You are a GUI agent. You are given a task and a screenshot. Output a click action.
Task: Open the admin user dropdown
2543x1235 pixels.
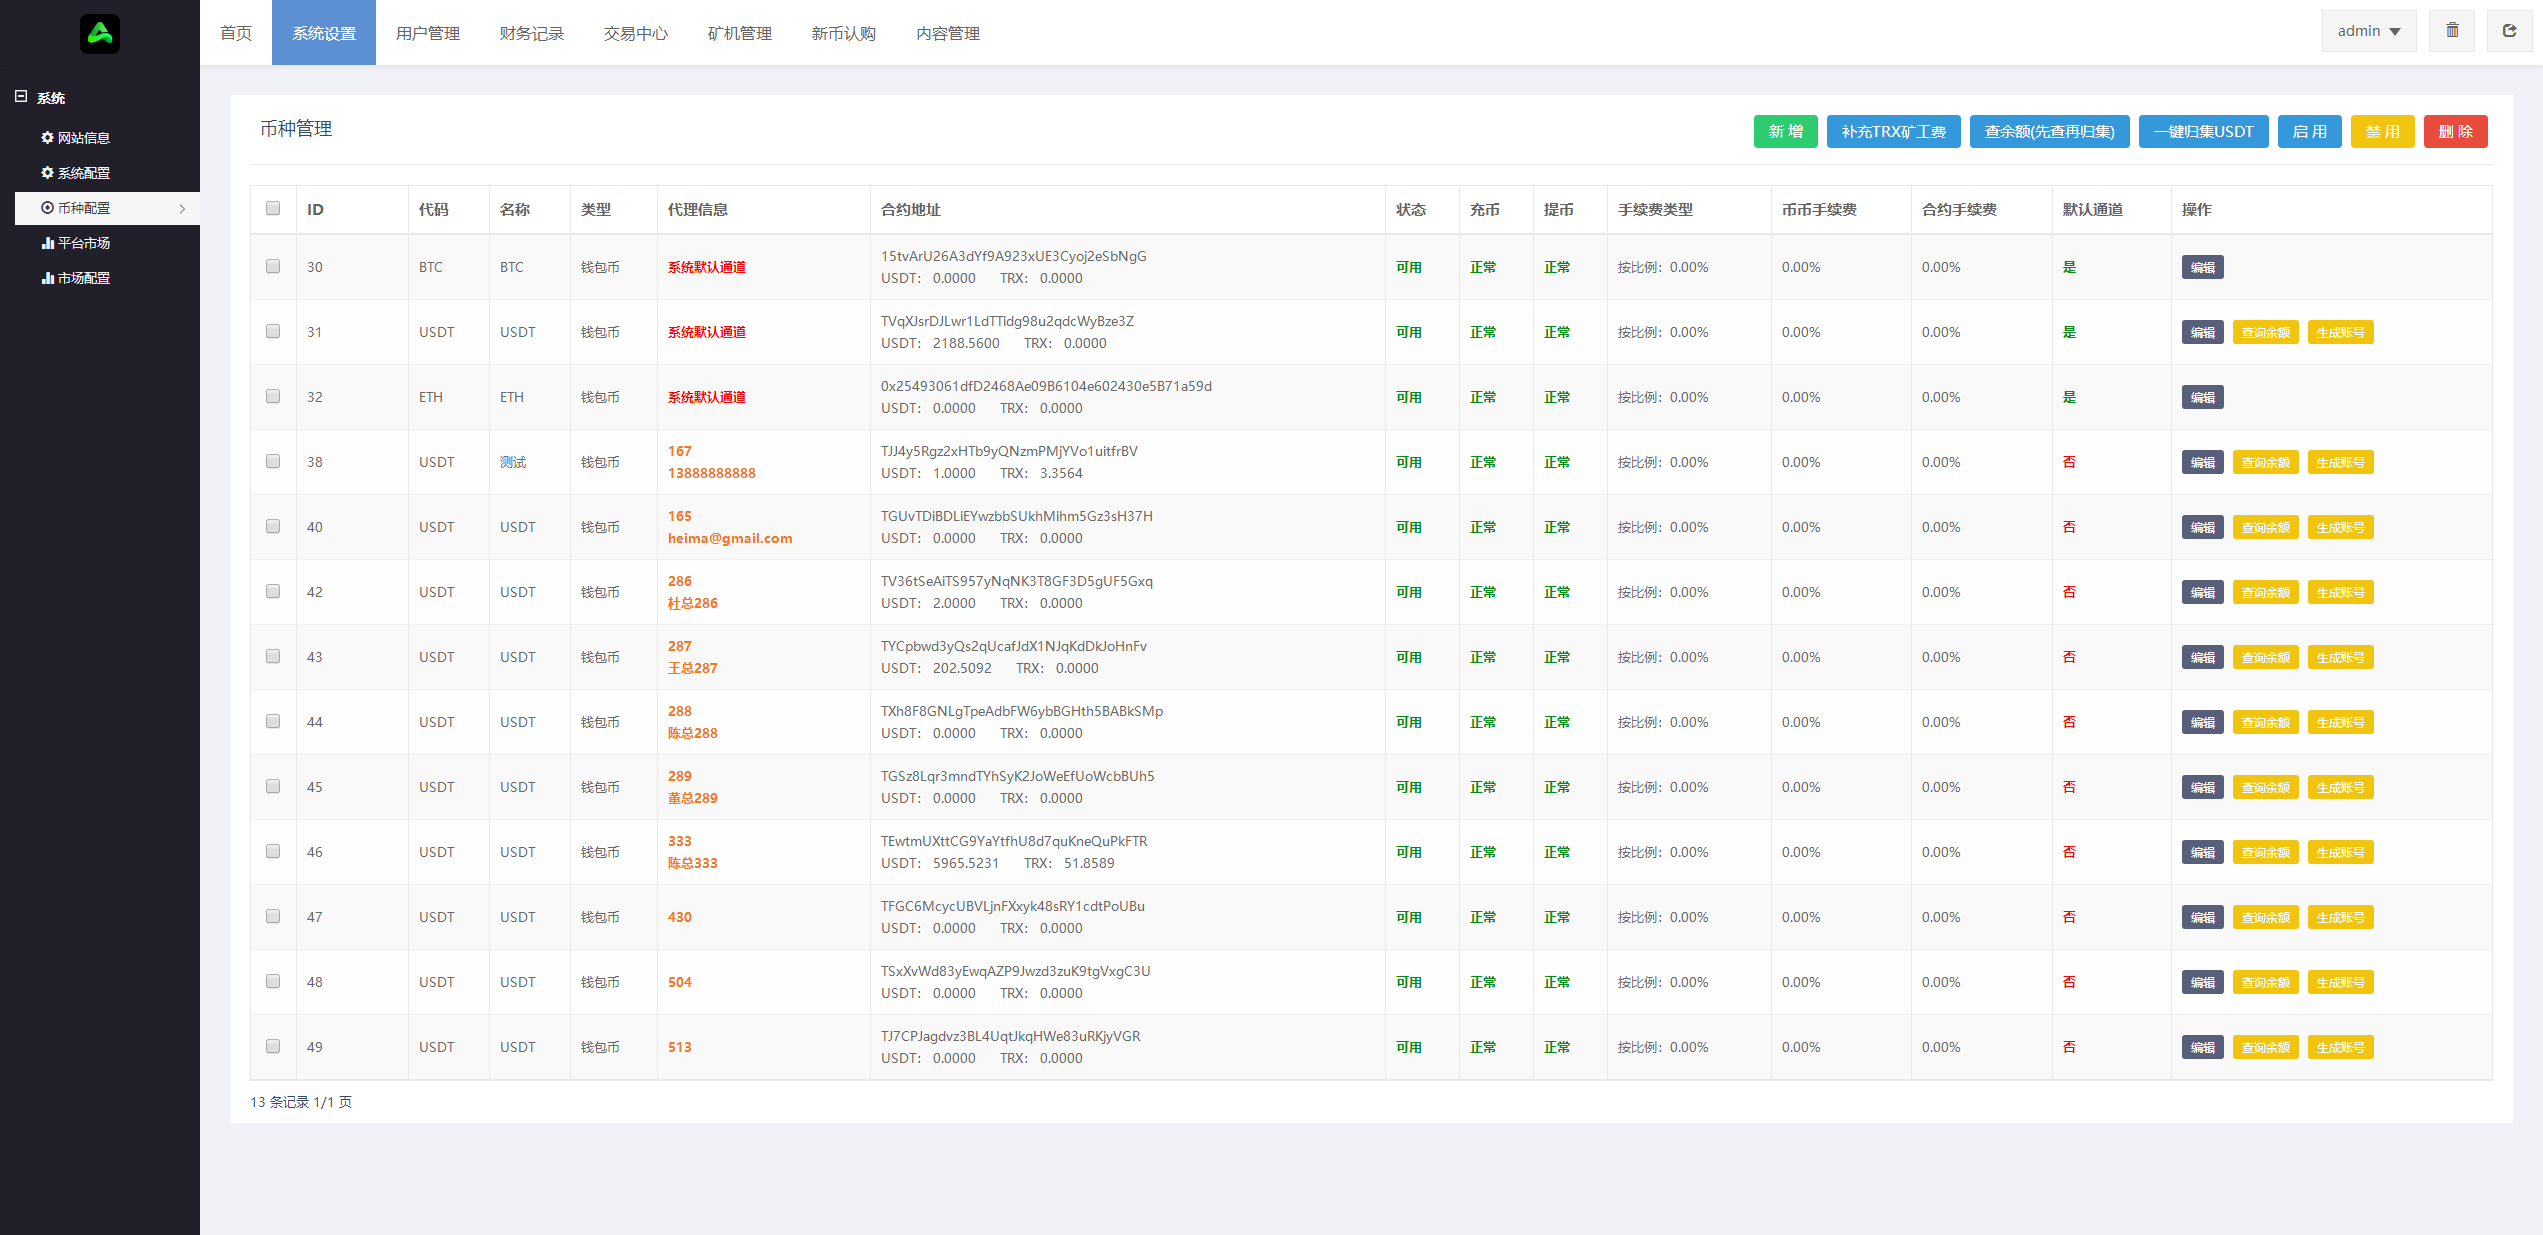coord(2368,31)
